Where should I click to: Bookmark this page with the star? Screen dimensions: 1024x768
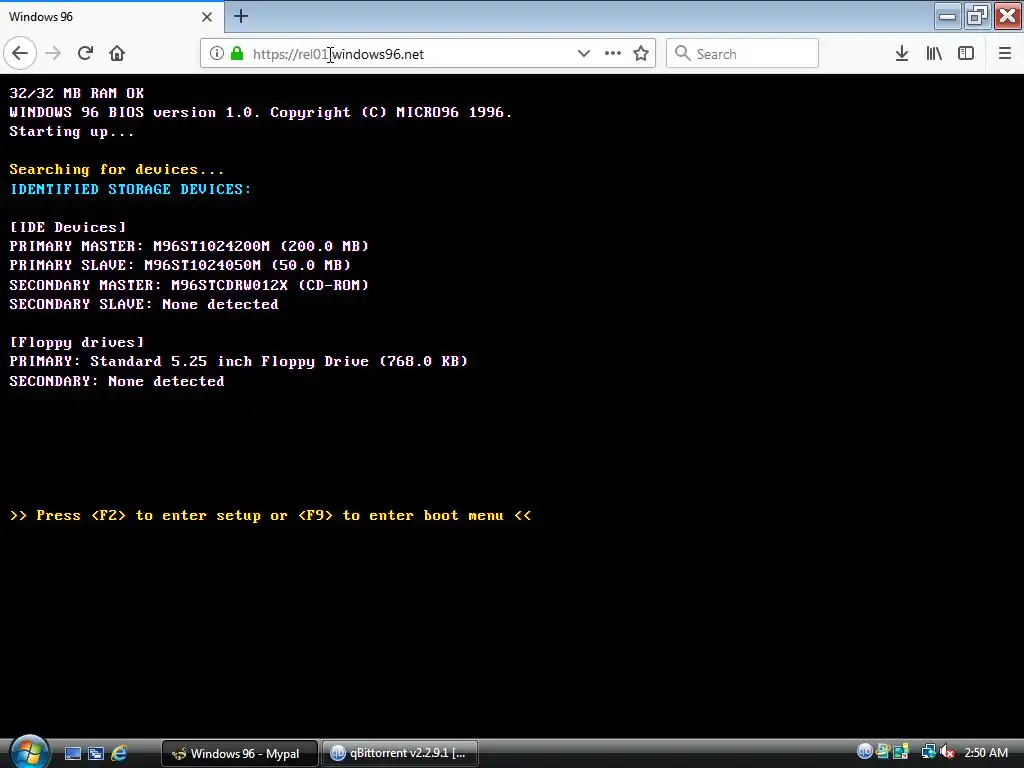641,54
